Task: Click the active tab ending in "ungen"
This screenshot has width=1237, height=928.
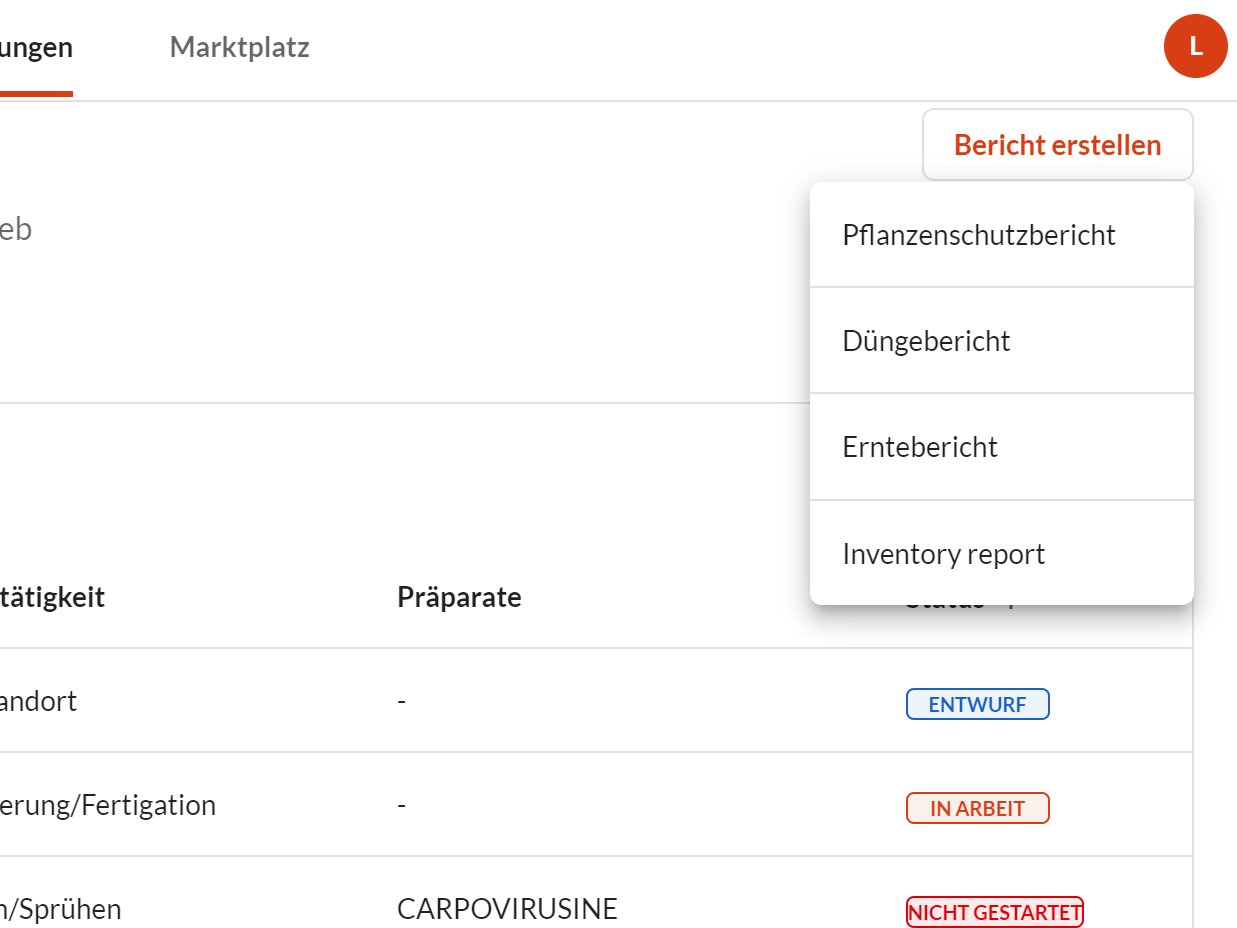Action: pyautogui.click(x=36, y=47)
